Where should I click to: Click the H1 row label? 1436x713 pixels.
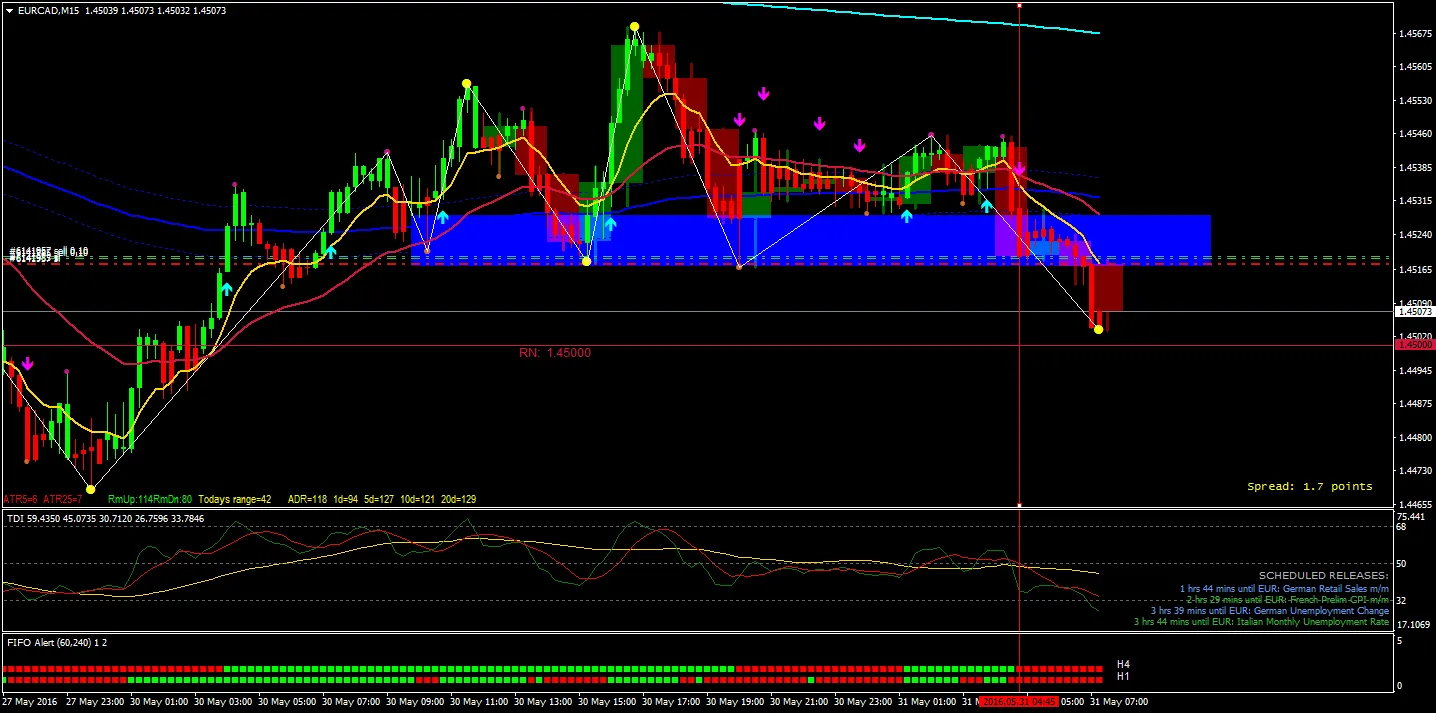[x=1123, y=677]
